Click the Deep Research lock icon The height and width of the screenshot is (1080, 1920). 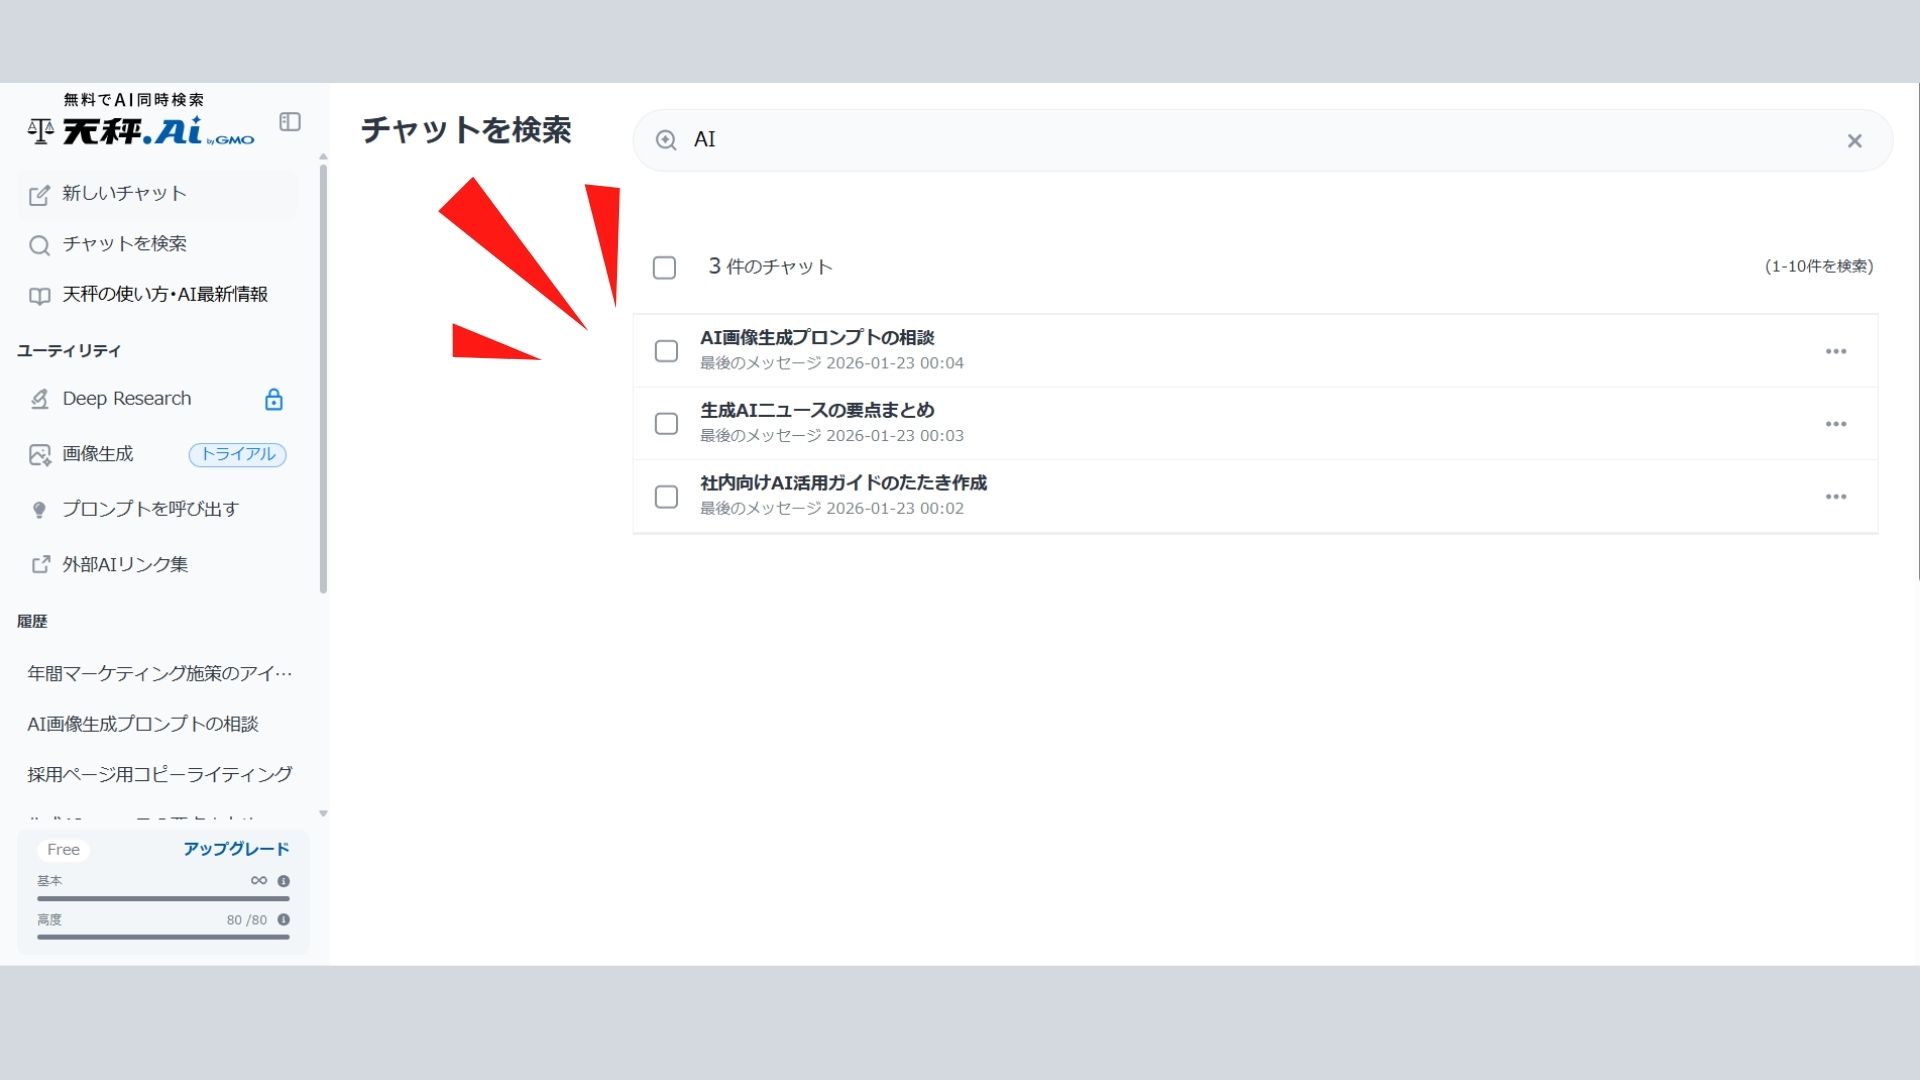tap(273, 400)
